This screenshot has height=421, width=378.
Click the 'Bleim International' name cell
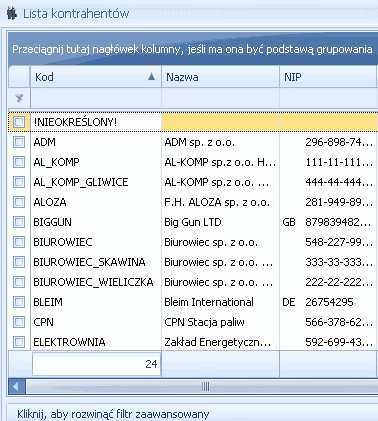coord(220,302)
